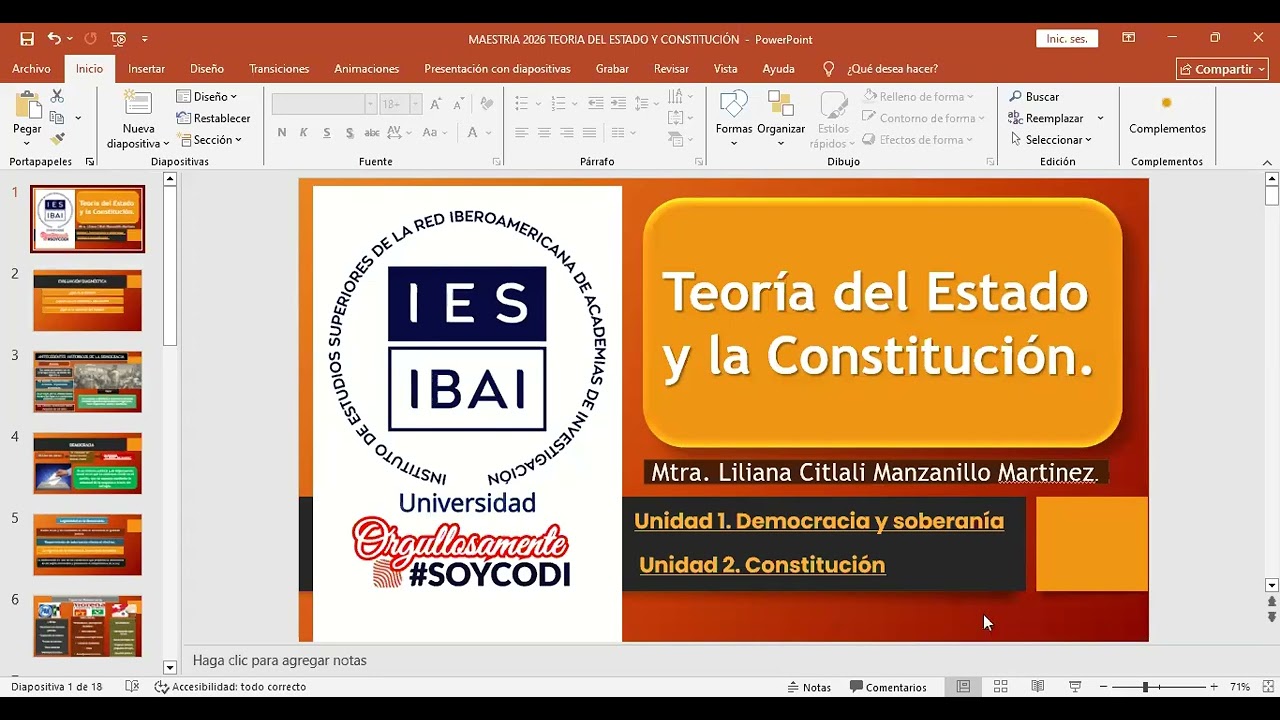
Task: Zoom out with the minus button
Action: coord(1103,687)
